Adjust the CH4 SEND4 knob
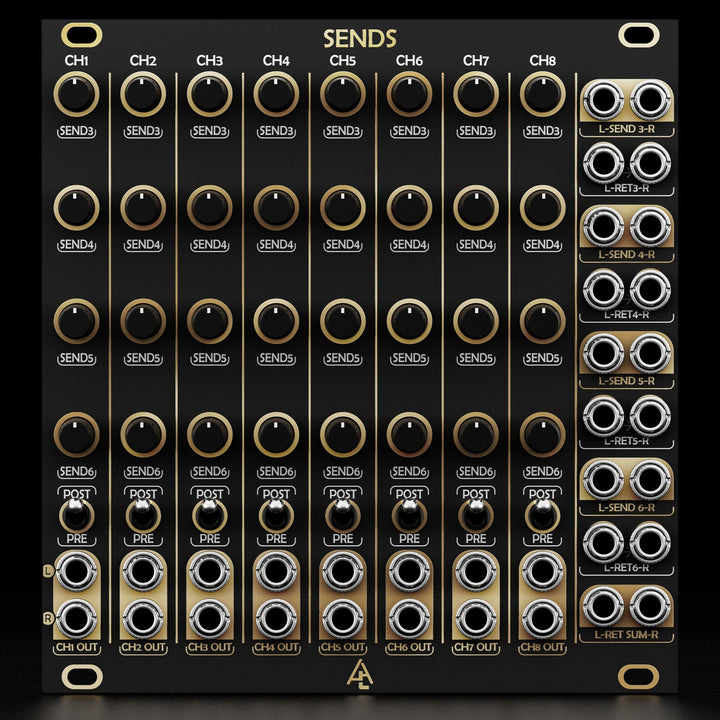720x720 pixels. [x=276, y=208]
